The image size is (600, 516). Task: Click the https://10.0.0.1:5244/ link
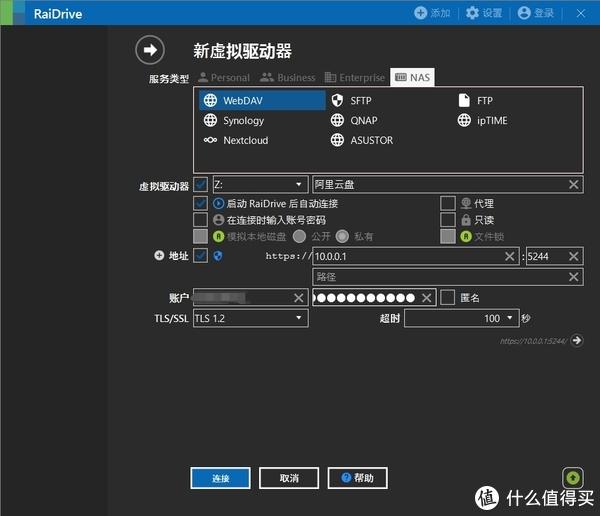pyautogui.click(x=533, y=341)
